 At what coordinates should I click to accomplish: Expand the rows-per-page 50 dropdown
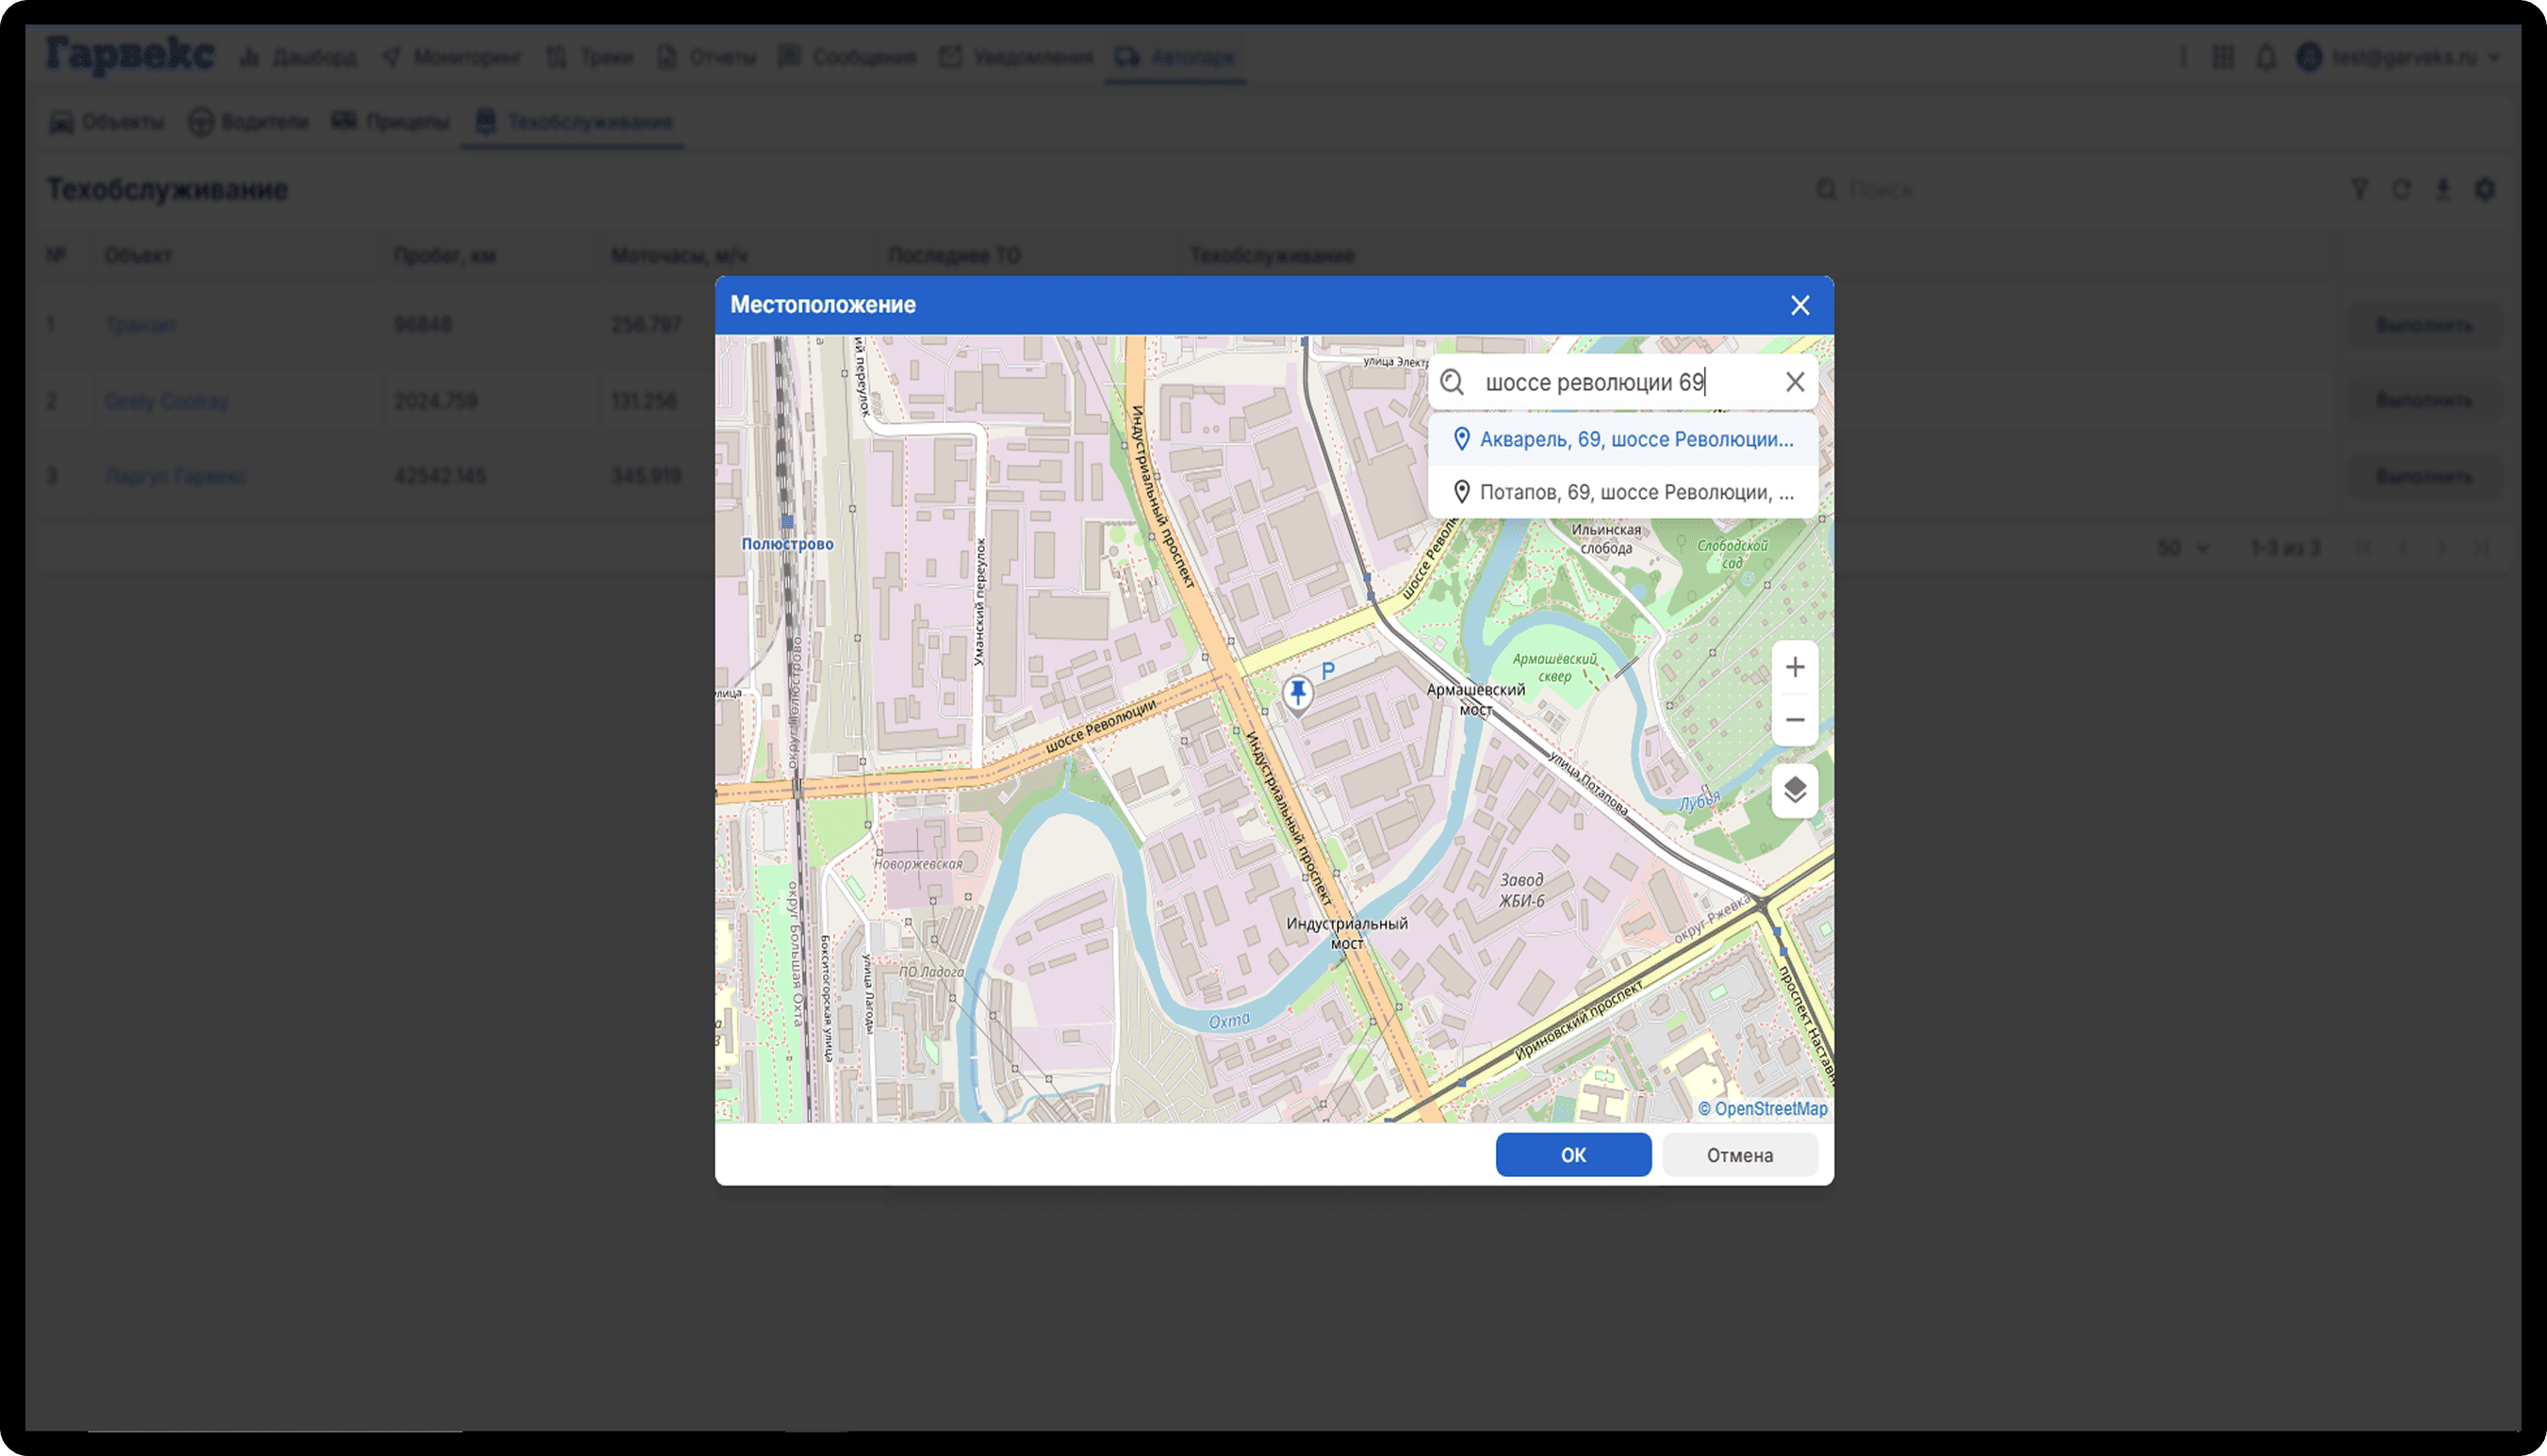click(x=2183, y=548)
